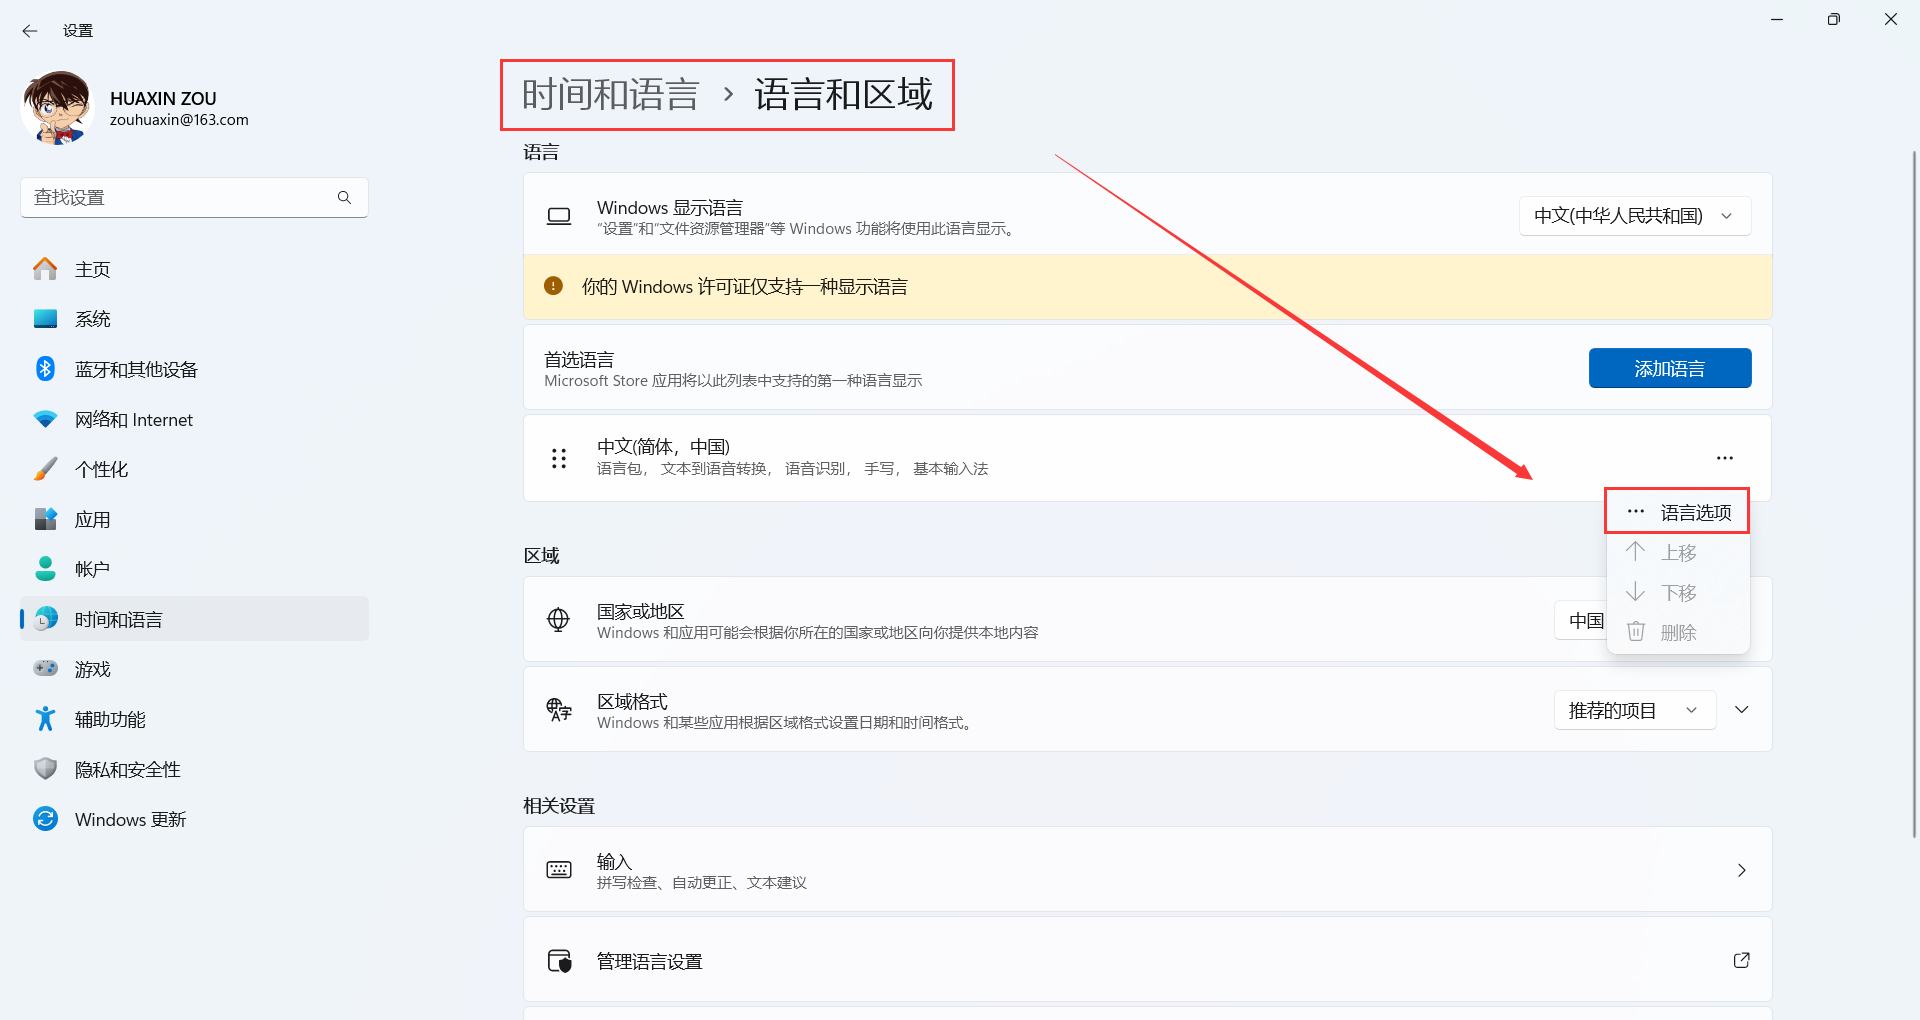Click the 输入 row title text
This screenshot has height=1020, width=1920.
pos(614,861)
